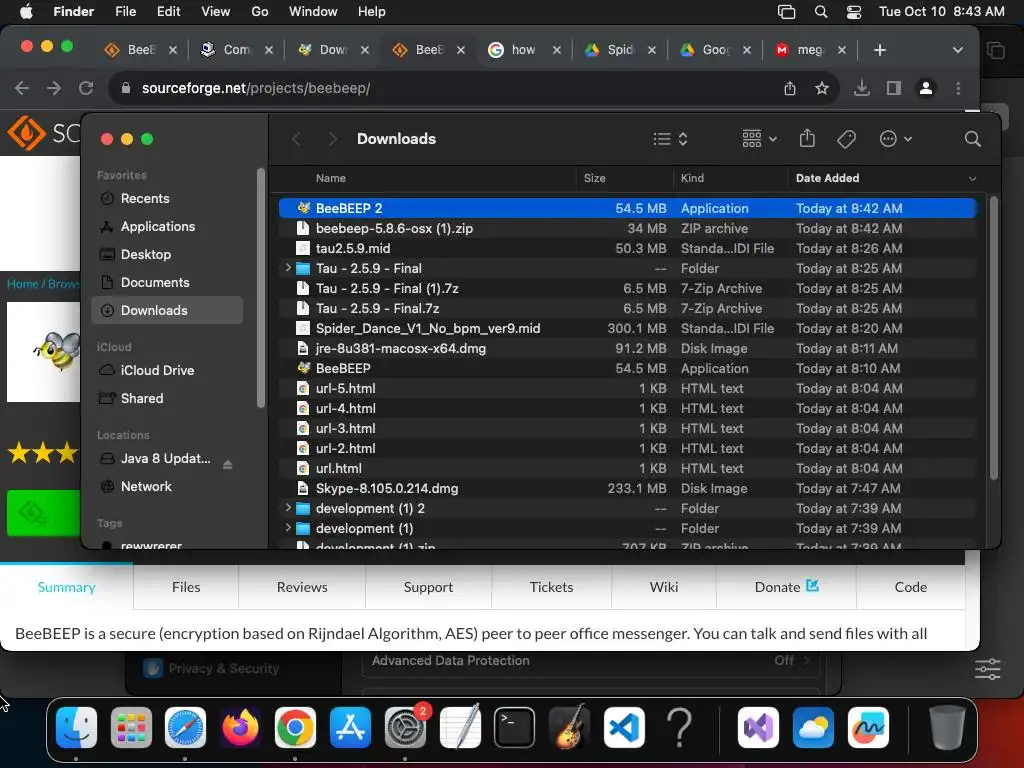The width and height of the screenshot is (1024, 768).
Task: Open Spotlight search in menu bar
Action: tap(821, 12)
